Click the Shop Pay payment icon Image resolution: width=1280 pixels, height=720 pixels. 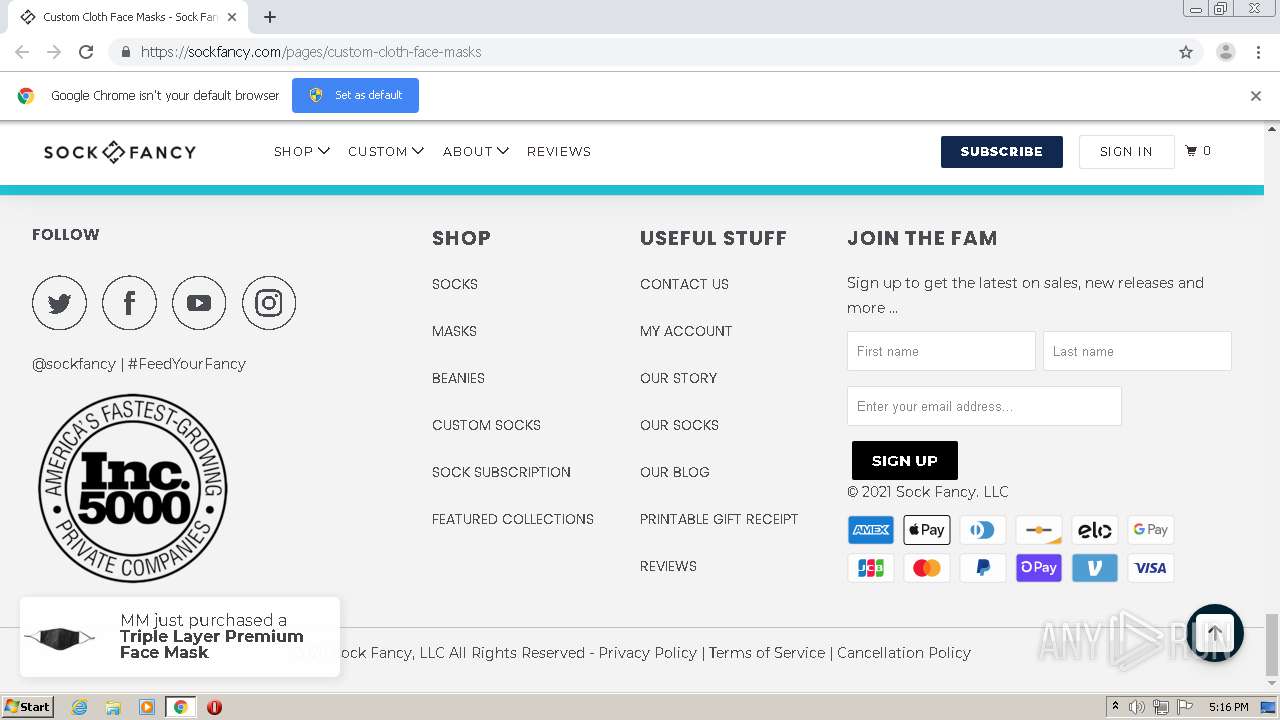(1039, 568)
